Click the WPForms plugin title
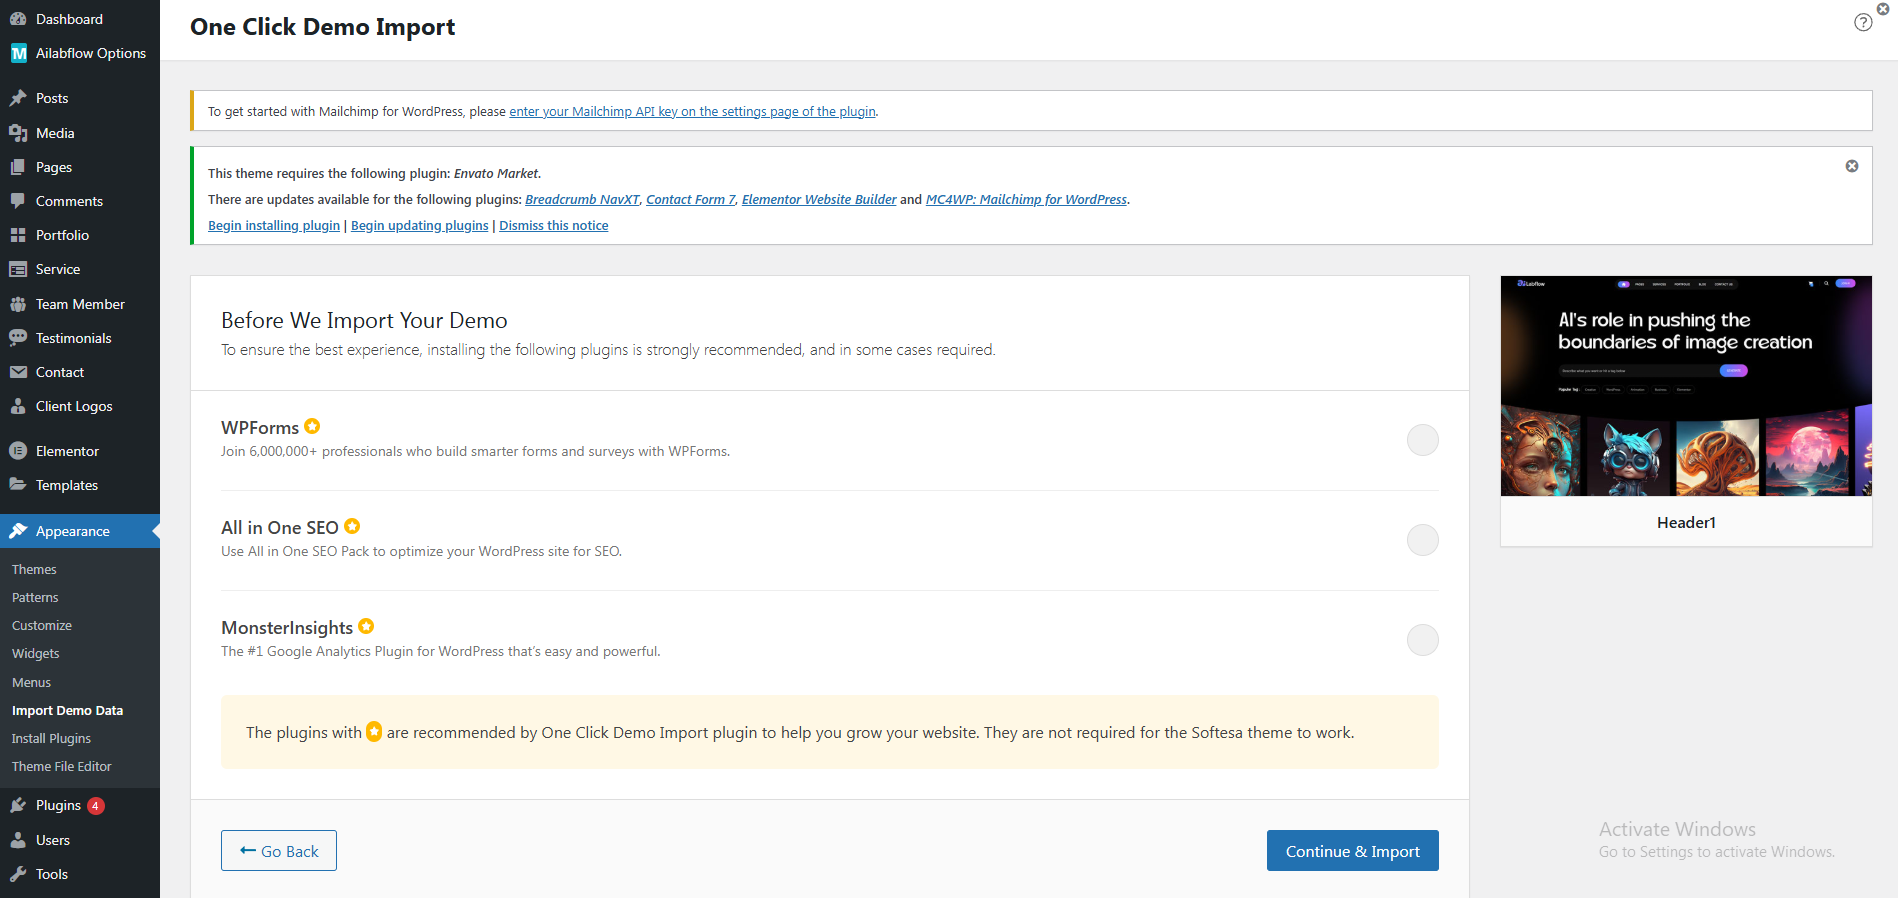Viewport: 1899px width, 898px height. (260, 428)
